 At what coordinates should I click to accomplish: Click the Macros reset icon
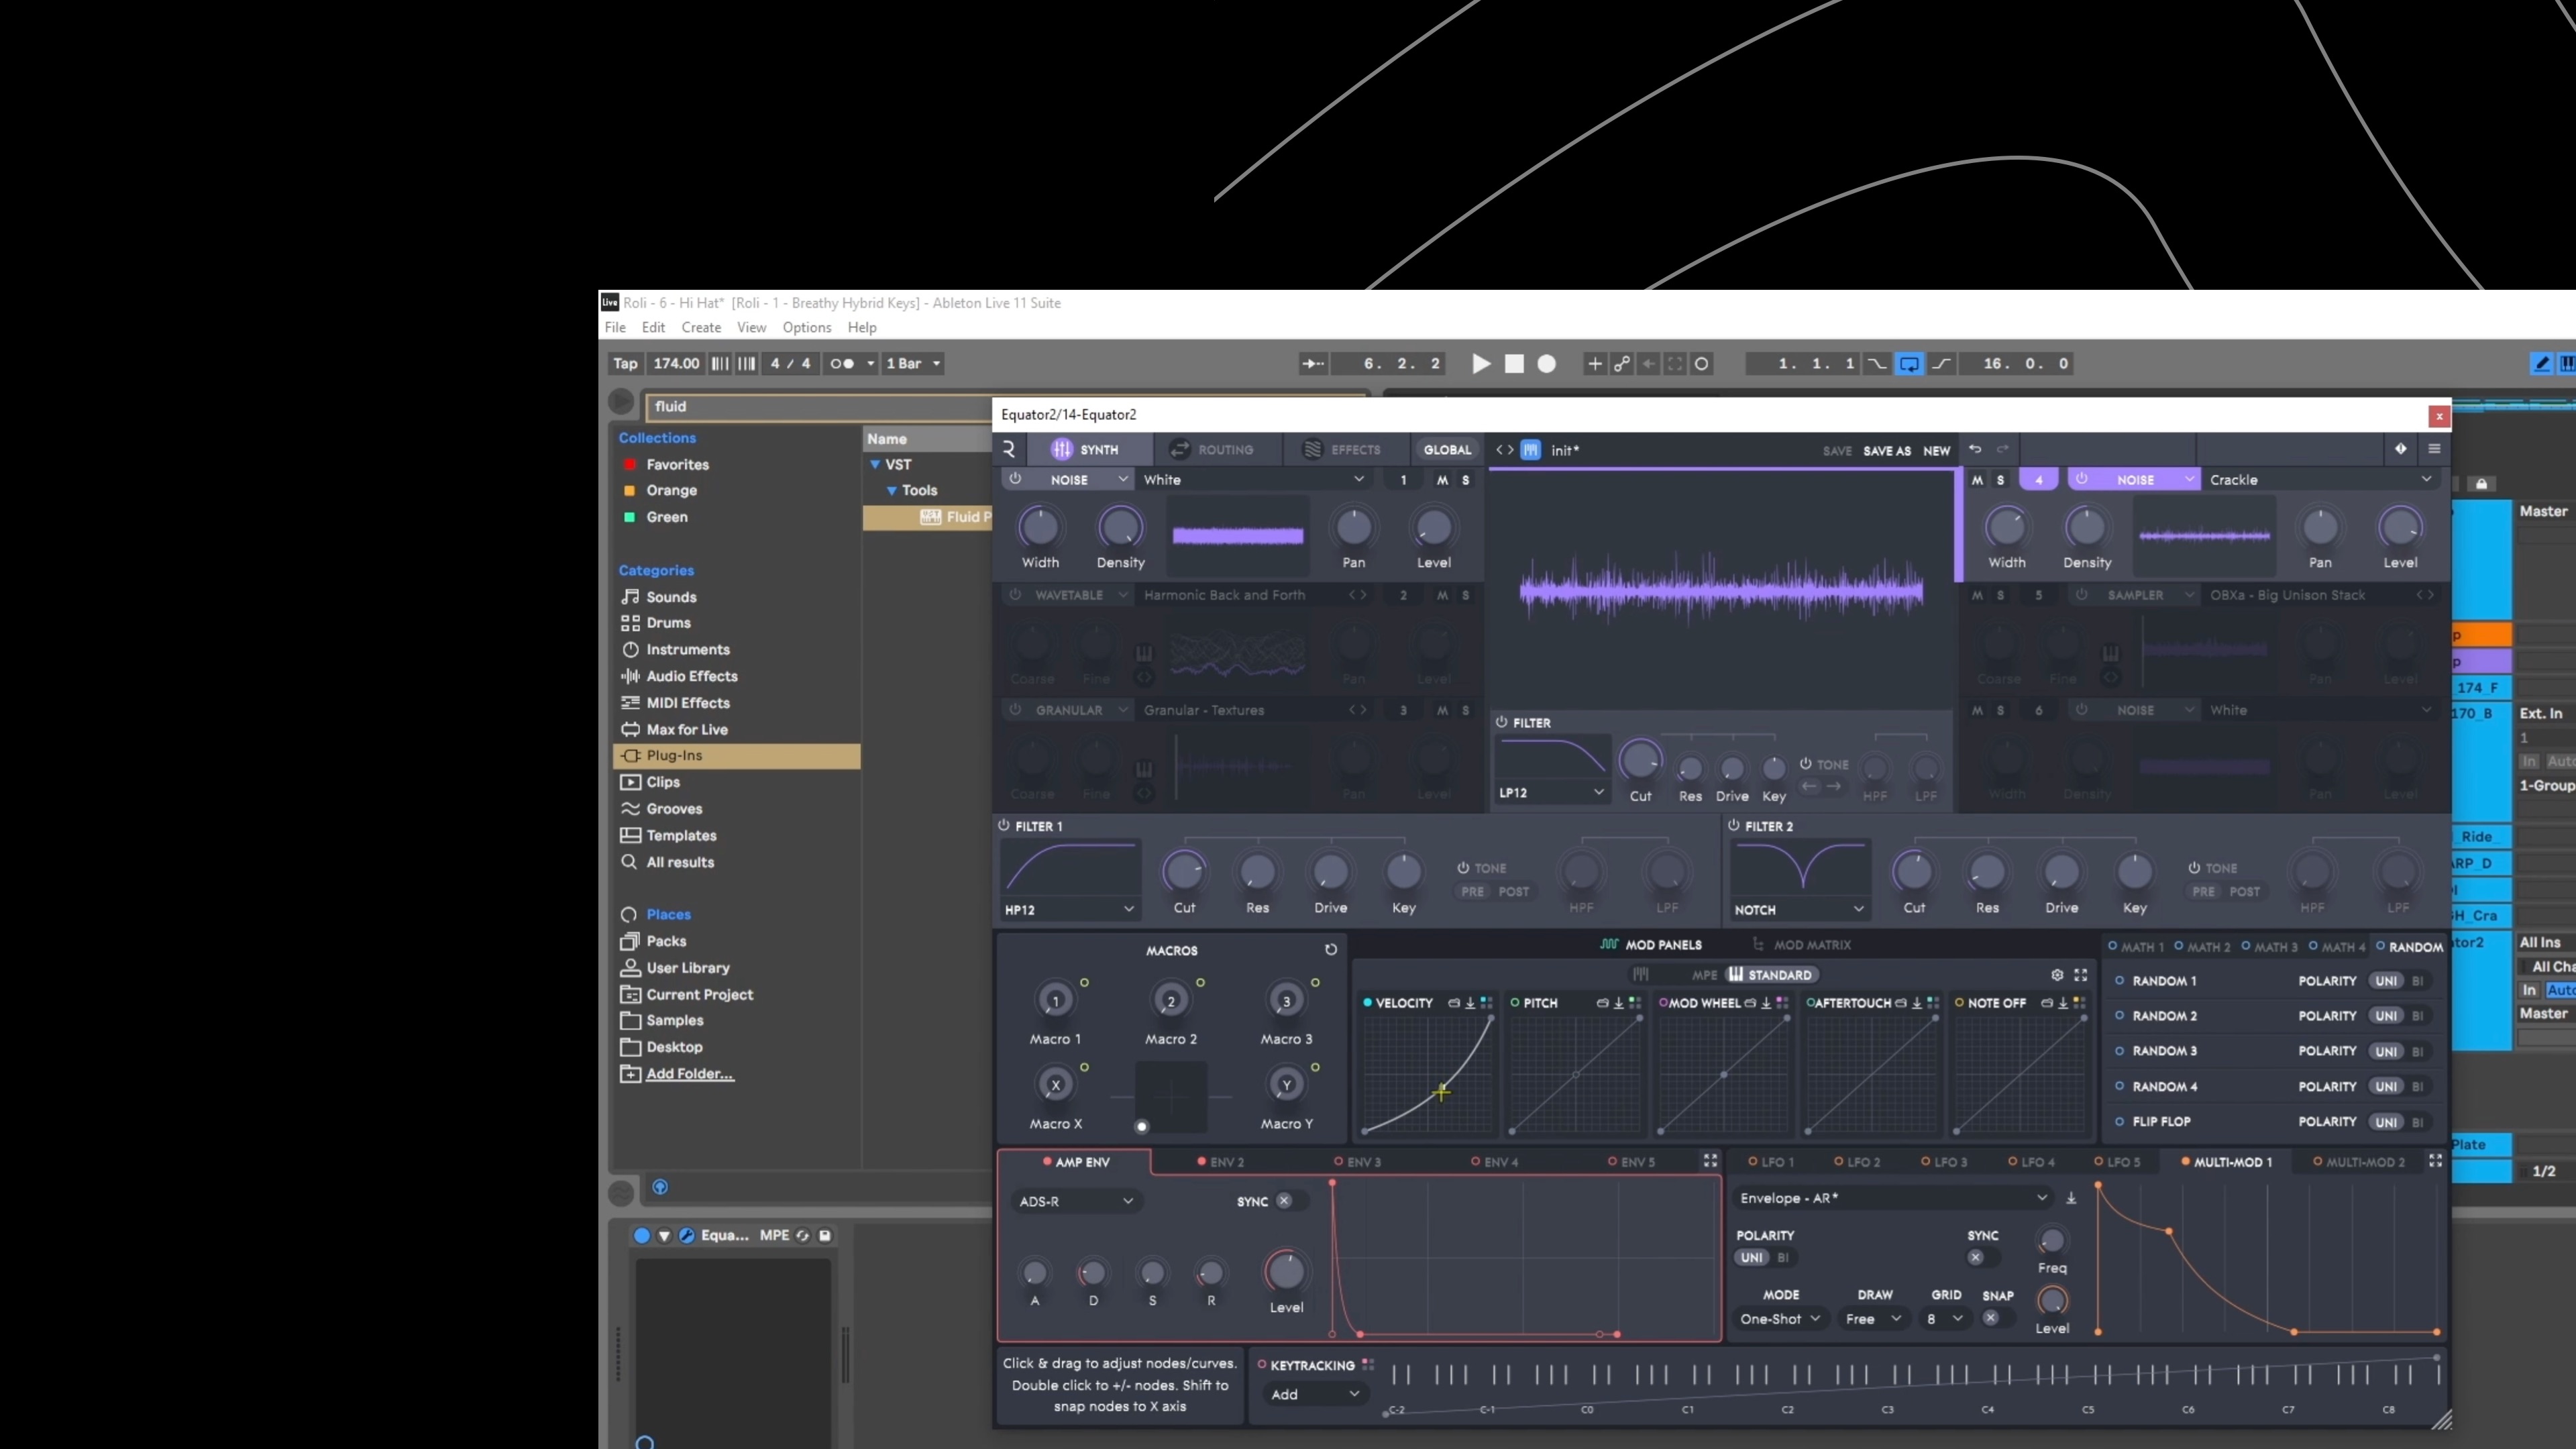pyautogui.click(x=1331, y=949)
